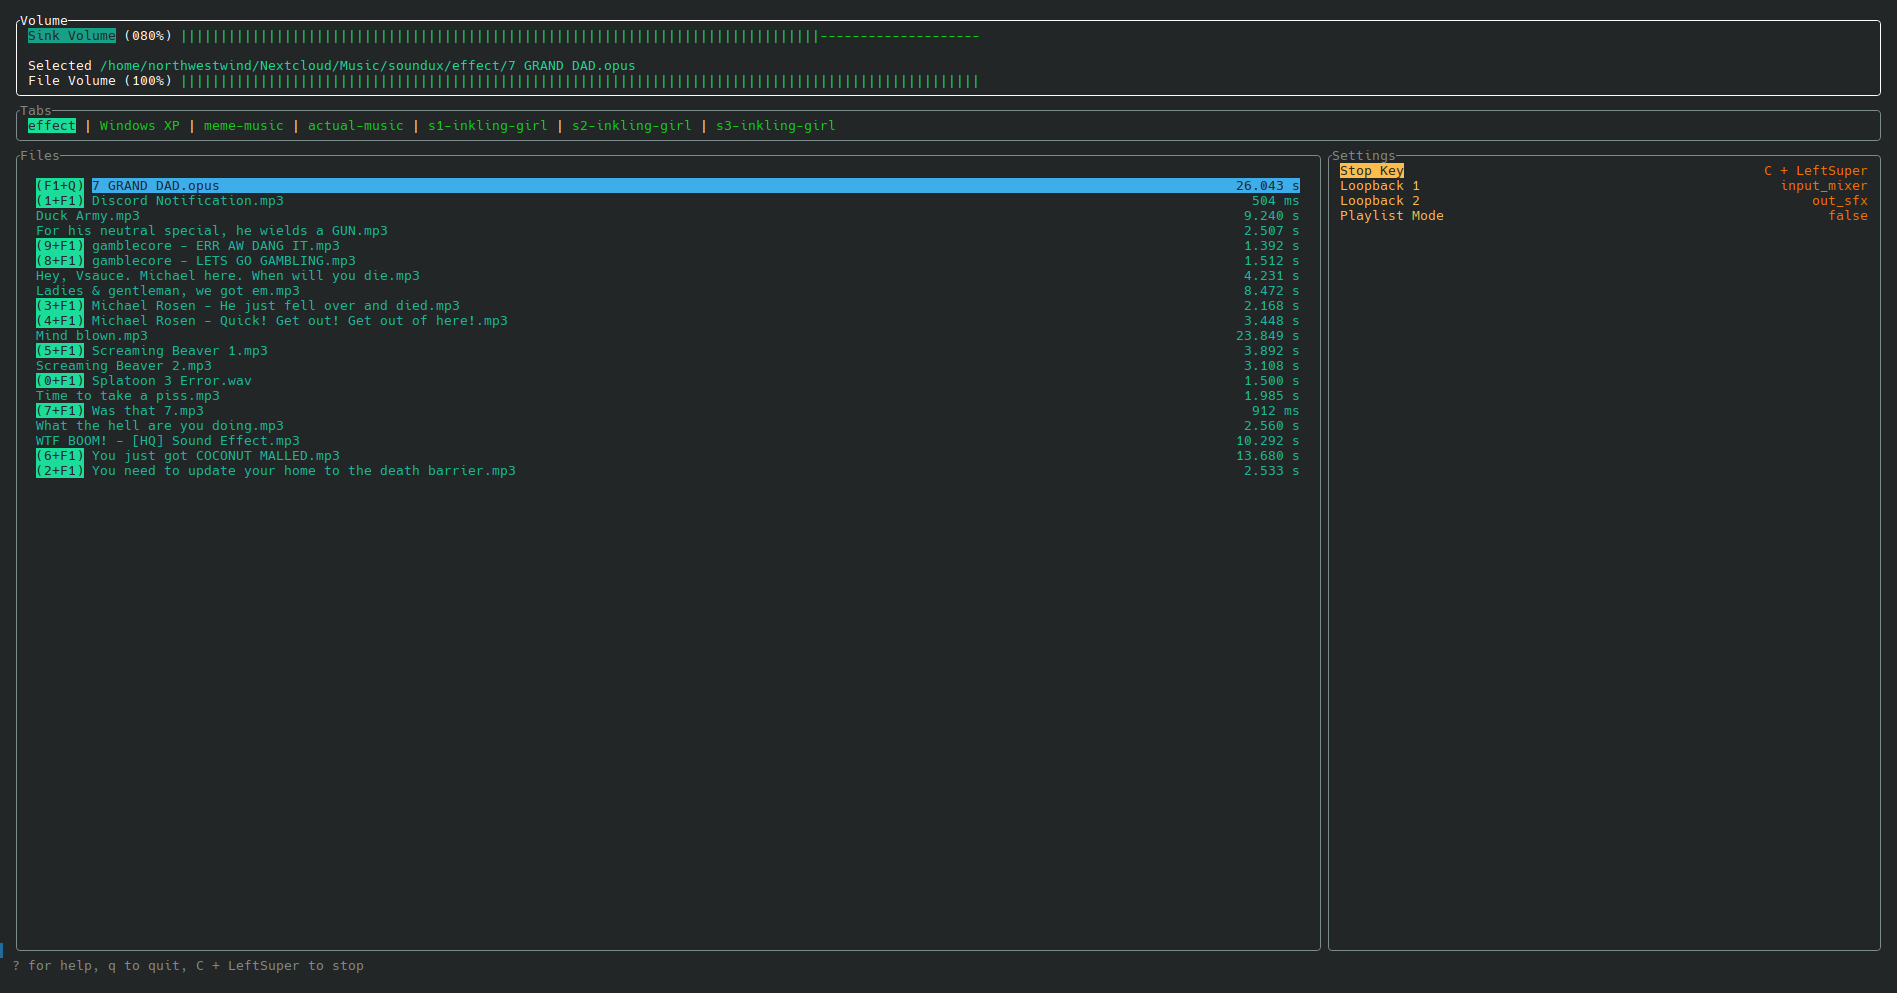This screenshot has width=1897, height=993.
Task: Select the effect tab
Action: click(x=52, y=126)
